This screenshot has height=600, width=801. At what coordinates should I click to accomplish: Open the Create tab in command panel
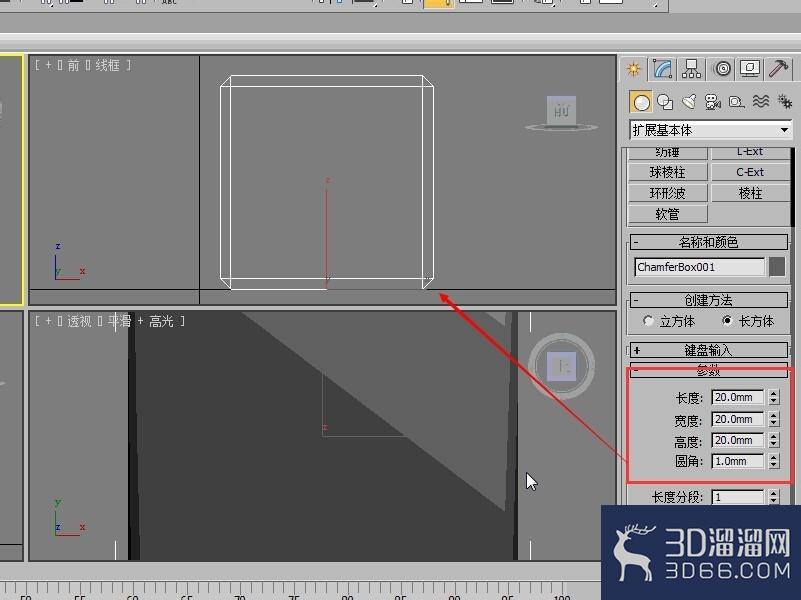(x=633, y=69)
